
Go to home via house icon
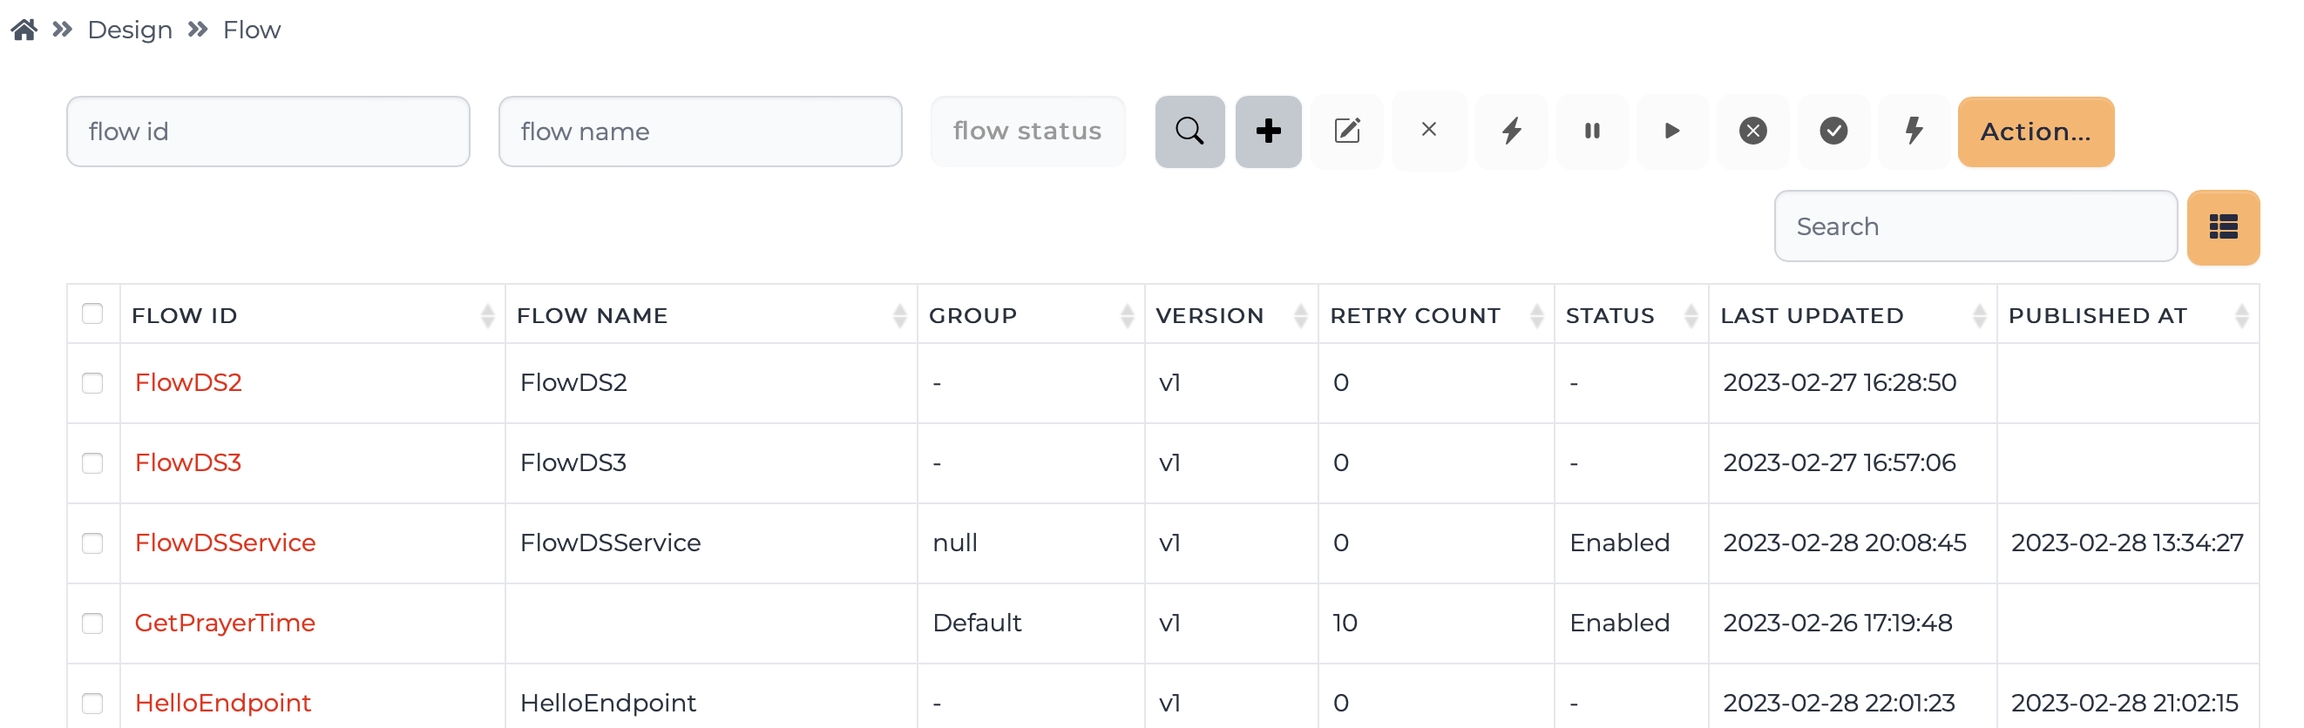click(x=24, y=30)
